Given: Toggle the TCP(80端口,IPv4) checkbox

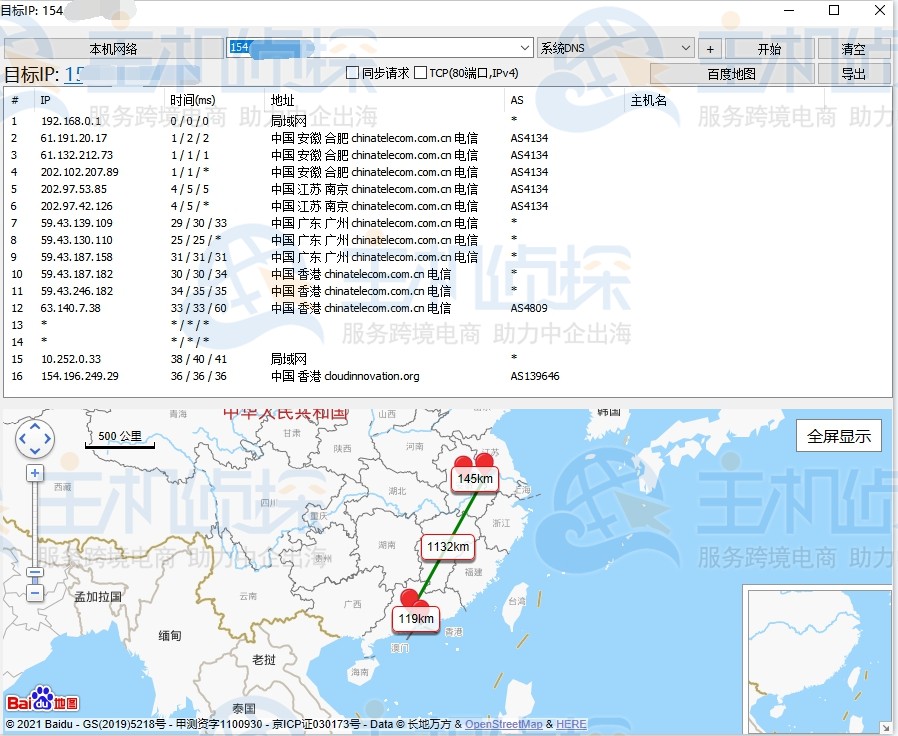Looking at the screenshot, I should 421,73.
